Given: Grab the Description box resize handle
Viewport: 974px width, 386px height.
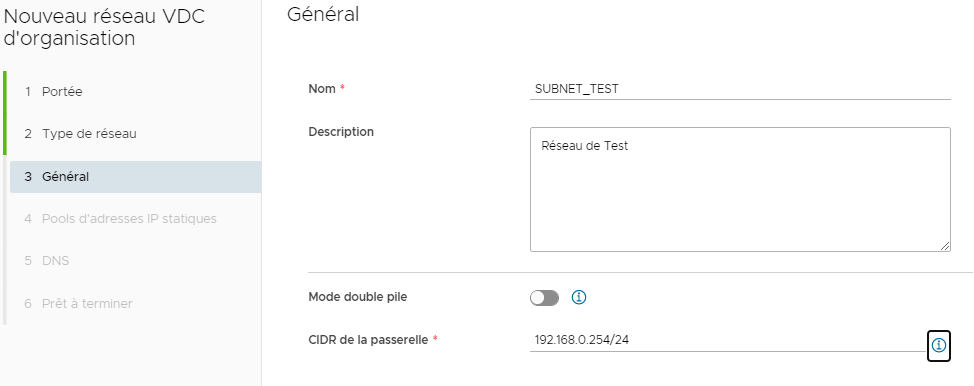Looking at the screenshot, I should (945, 246).
